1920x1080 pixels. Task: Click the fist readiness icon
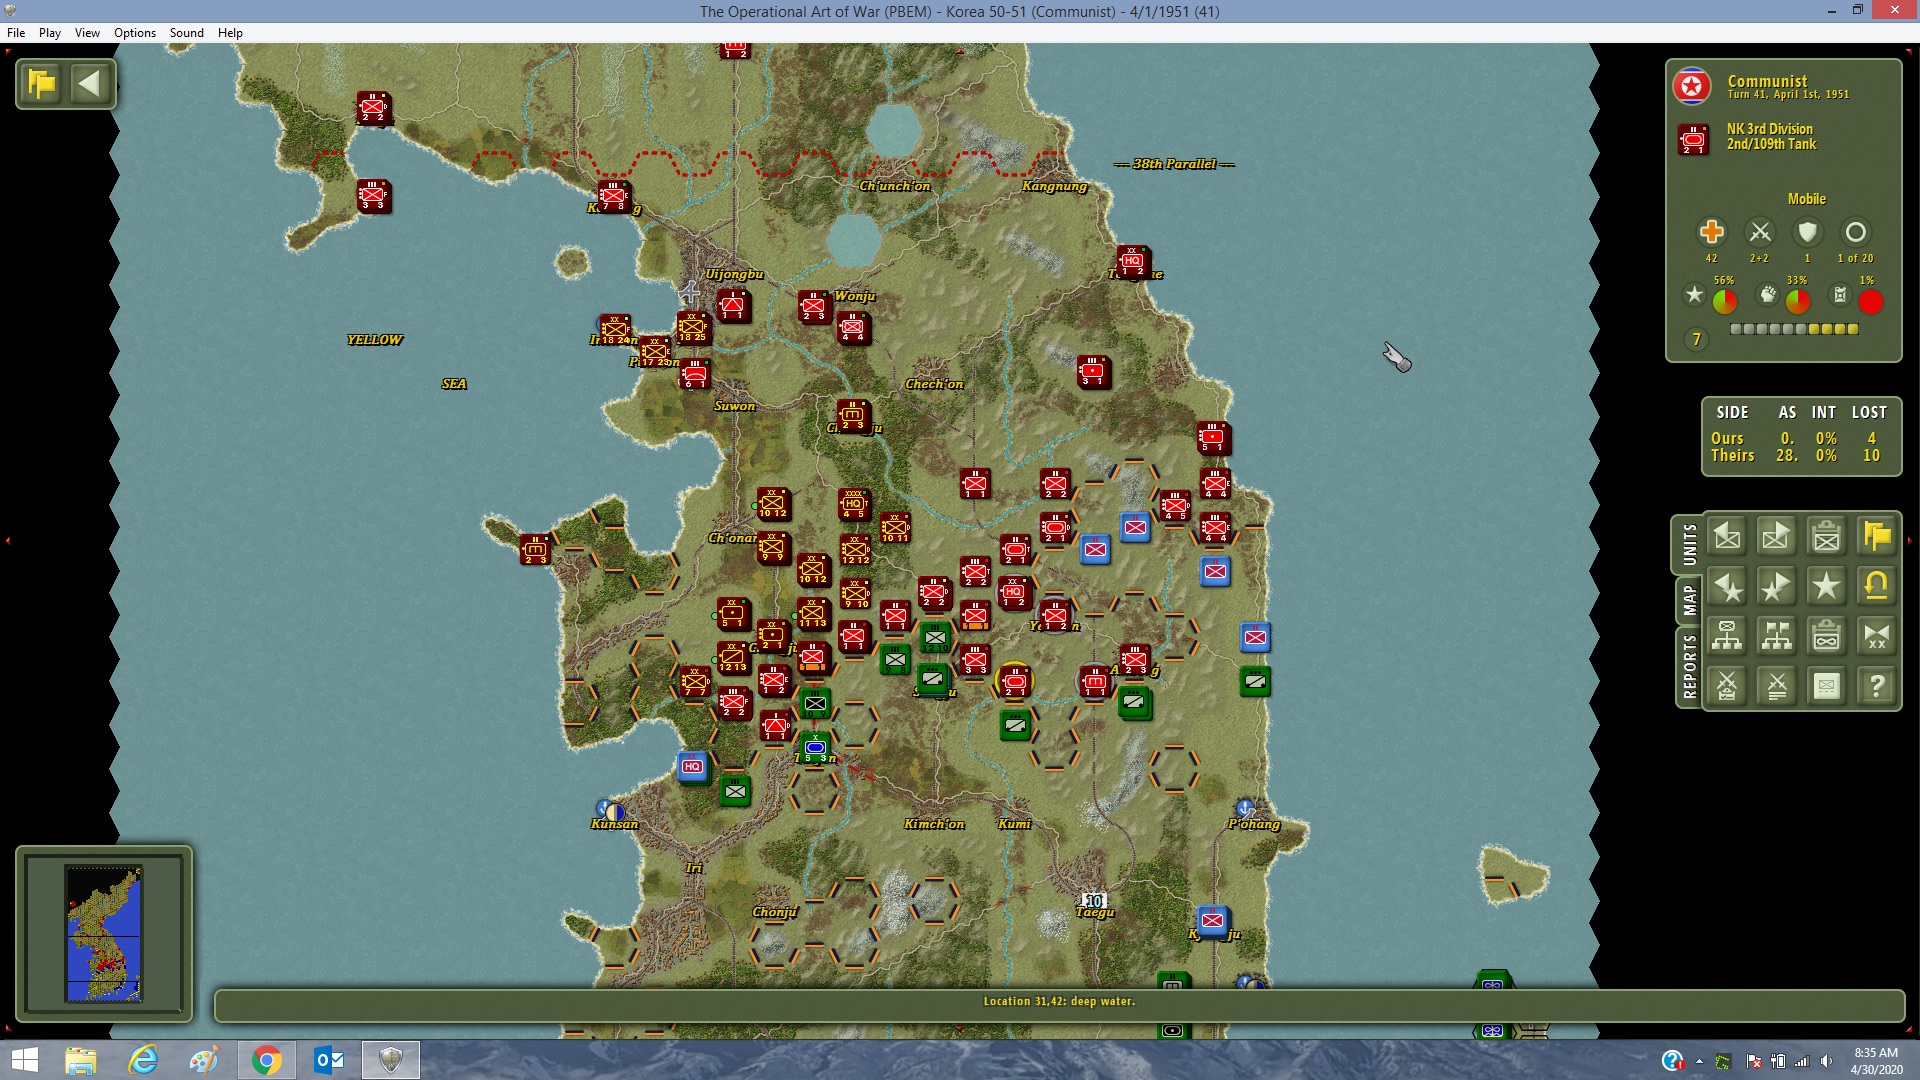1768,295
